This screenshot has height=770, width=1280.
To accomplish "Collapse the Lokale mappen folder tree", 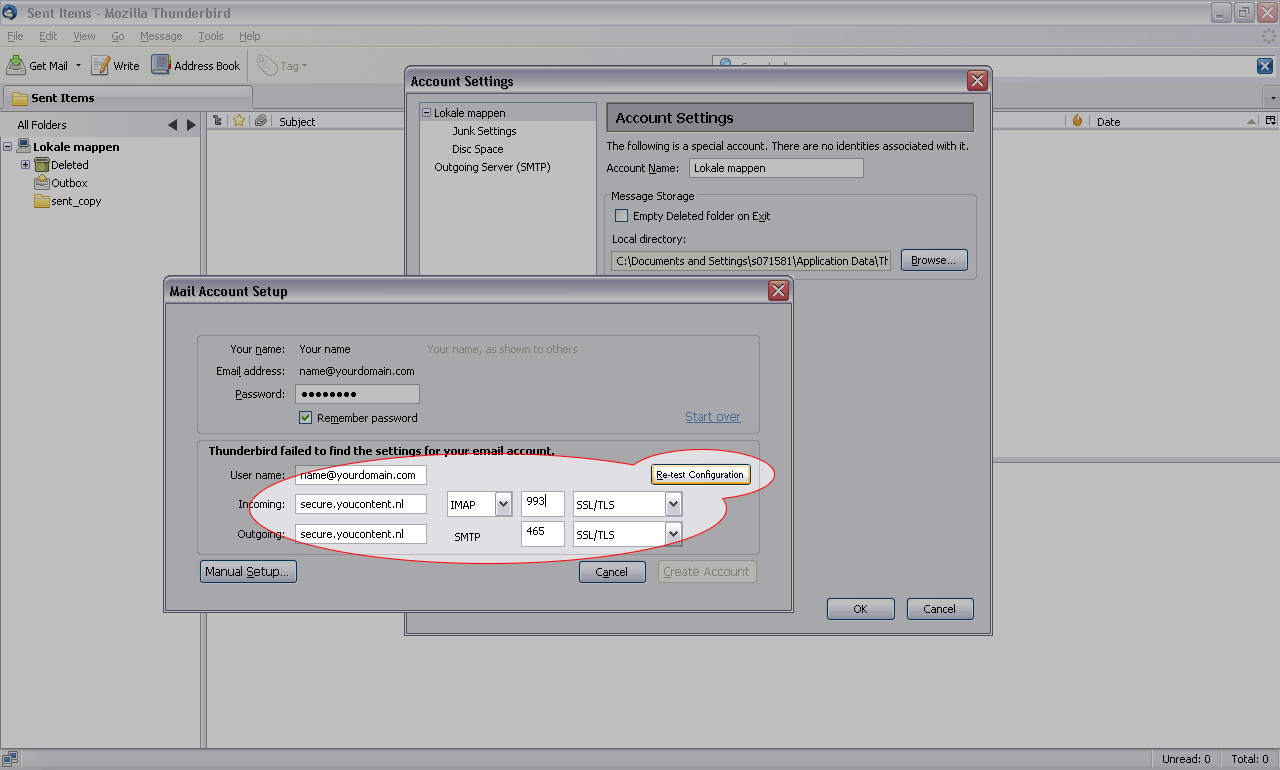I will click(x=8, y=147).
